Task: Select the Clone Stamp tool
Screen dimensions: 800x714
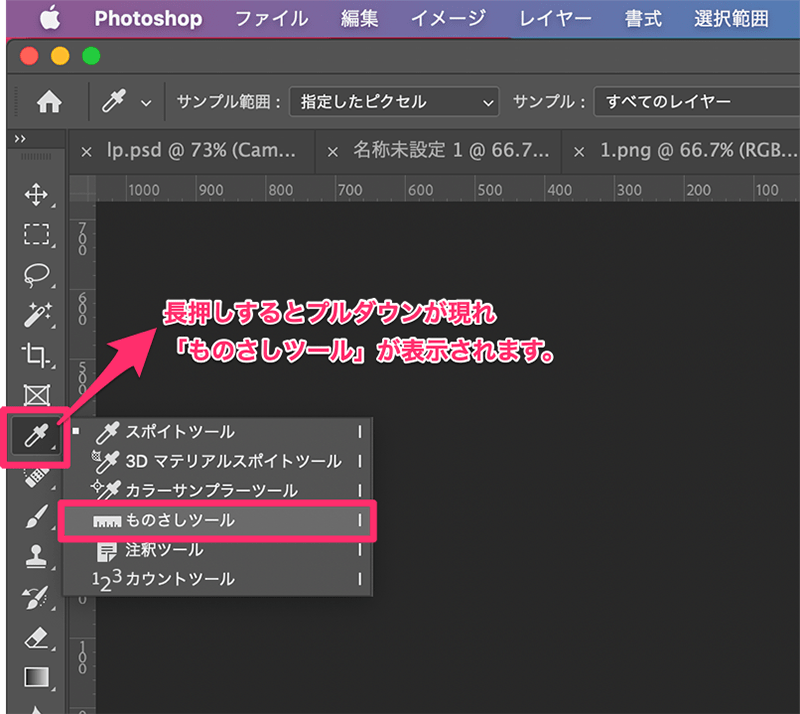Action: pos(37,556)
